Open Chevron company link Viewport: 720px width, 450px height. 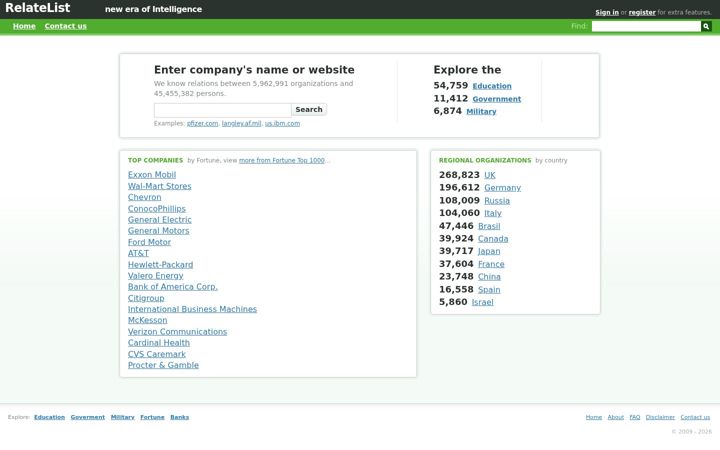pyautogui.click(x=145, y=197)
